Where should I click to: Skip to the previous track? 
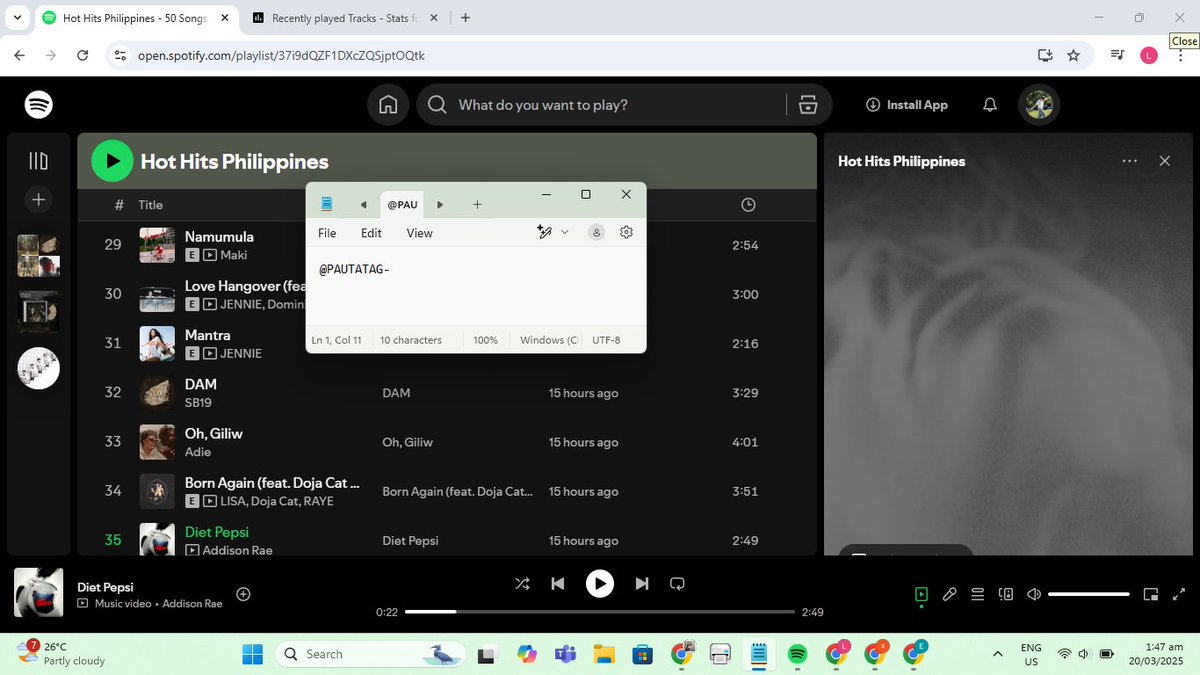pyautogui.click(x=558, y=583)
